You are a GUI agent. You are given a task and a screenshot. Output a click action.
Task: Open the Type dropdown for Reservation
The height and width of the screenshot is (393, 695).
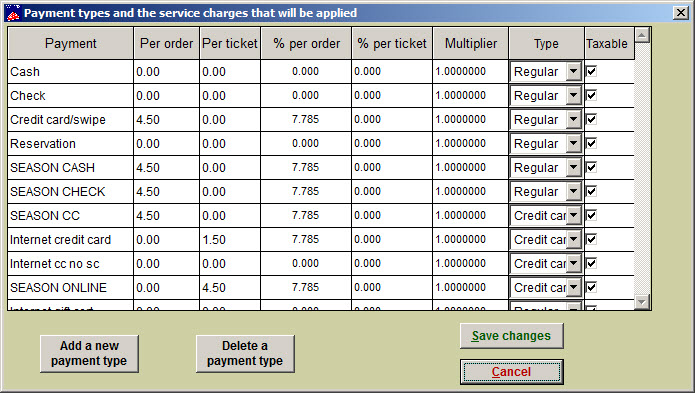point(574,143)
